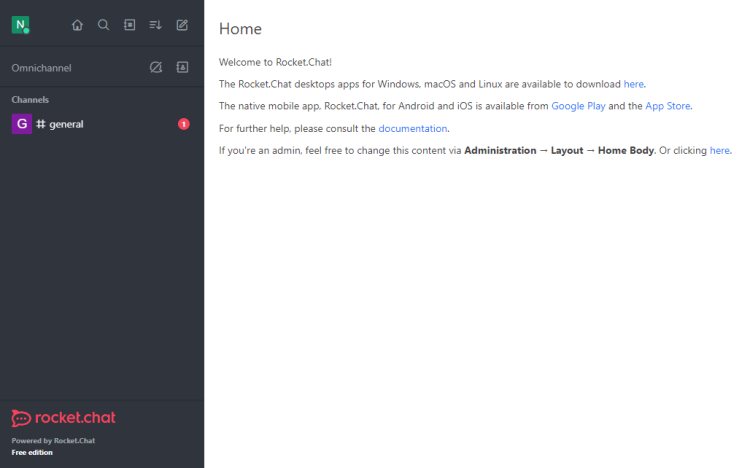Viewport: 750px width, 468px height.
Task: Go to Home via house icon
Action: pyautogui.click(x=77, y=25)
